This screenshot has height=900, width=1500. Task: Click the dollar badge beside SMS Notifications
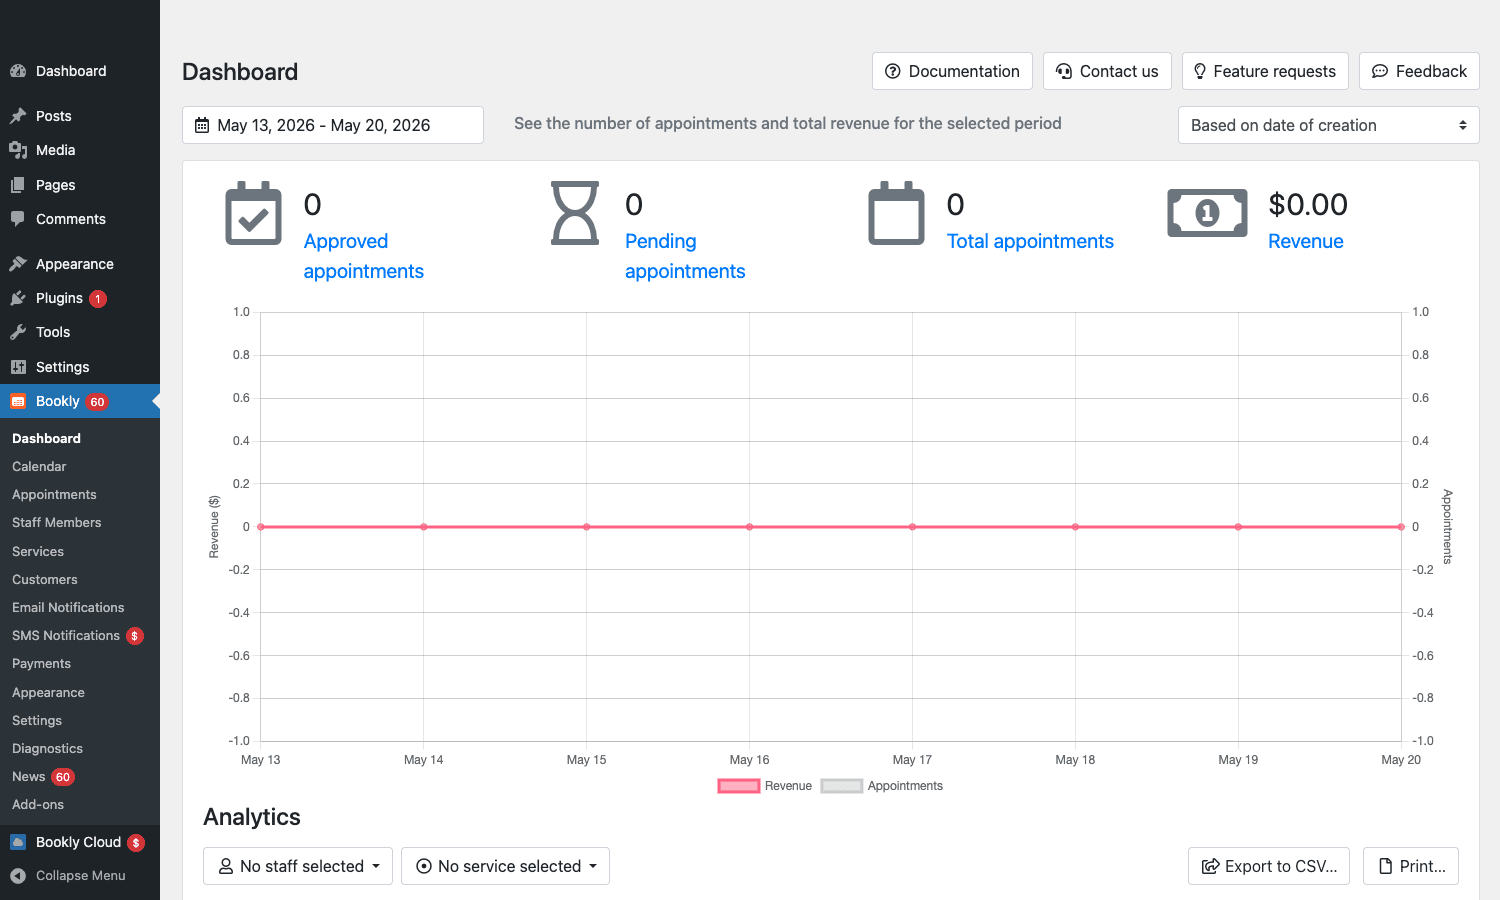pos(135,636)
